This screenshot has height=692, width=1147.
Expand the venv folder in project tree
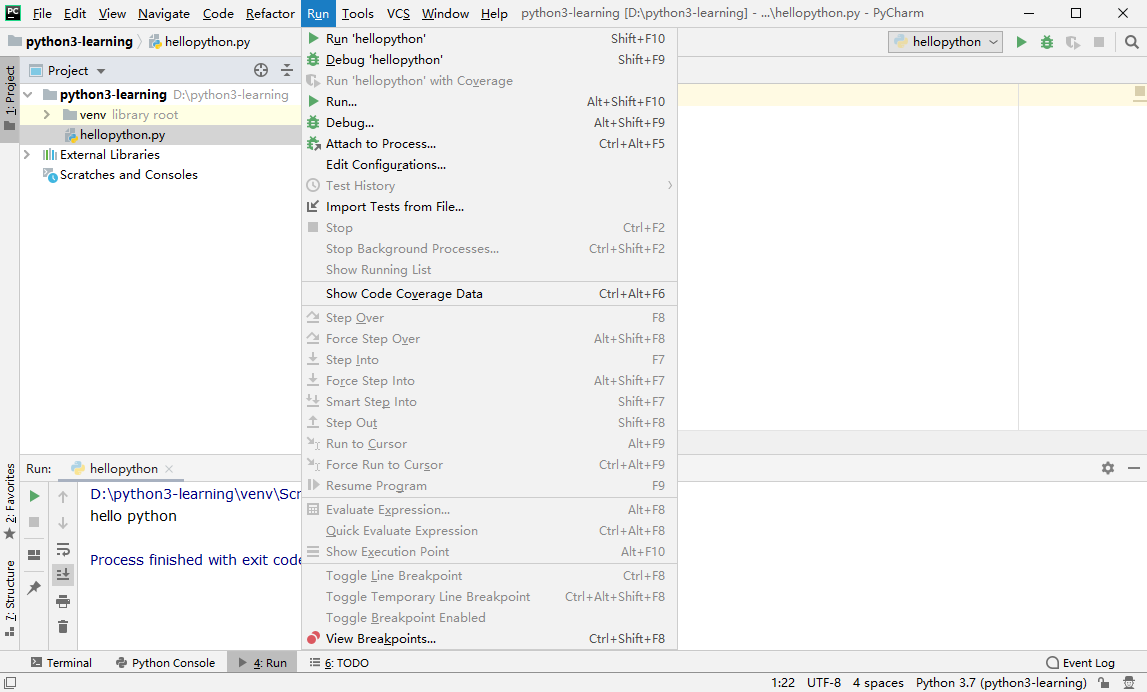point(47,115)
